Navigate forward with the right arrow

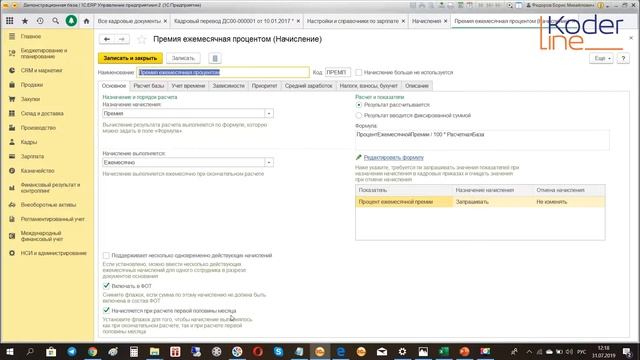tap(122, 39)
